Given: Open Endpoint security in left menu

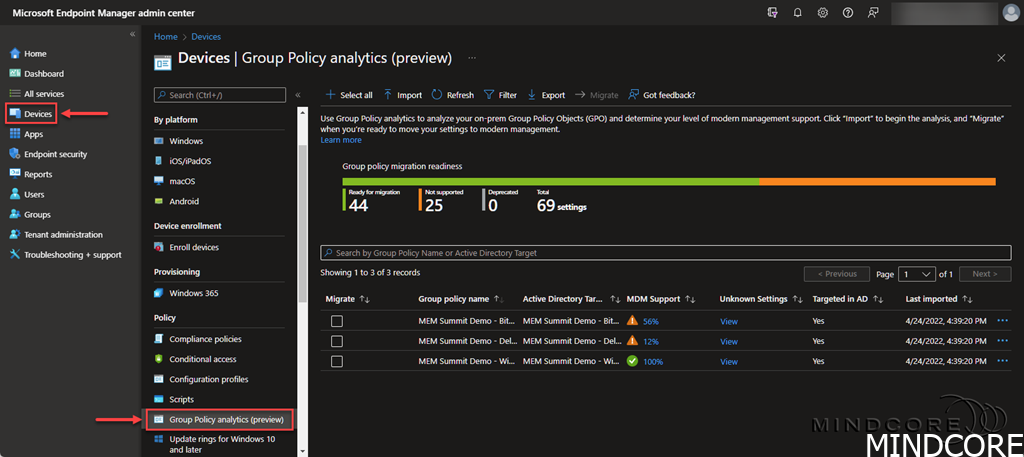Looking at the screenshot, I should pos(55,154).
